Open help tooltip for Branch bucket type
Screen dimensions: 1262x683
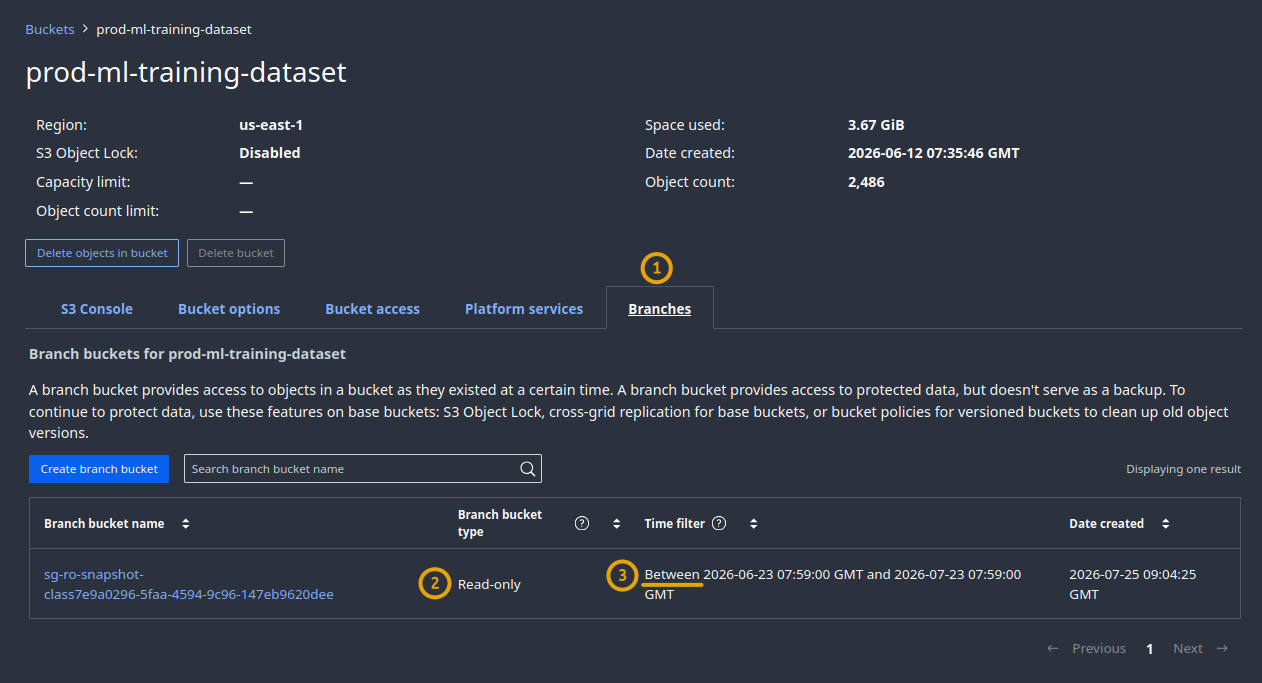[x=582, y=523]
